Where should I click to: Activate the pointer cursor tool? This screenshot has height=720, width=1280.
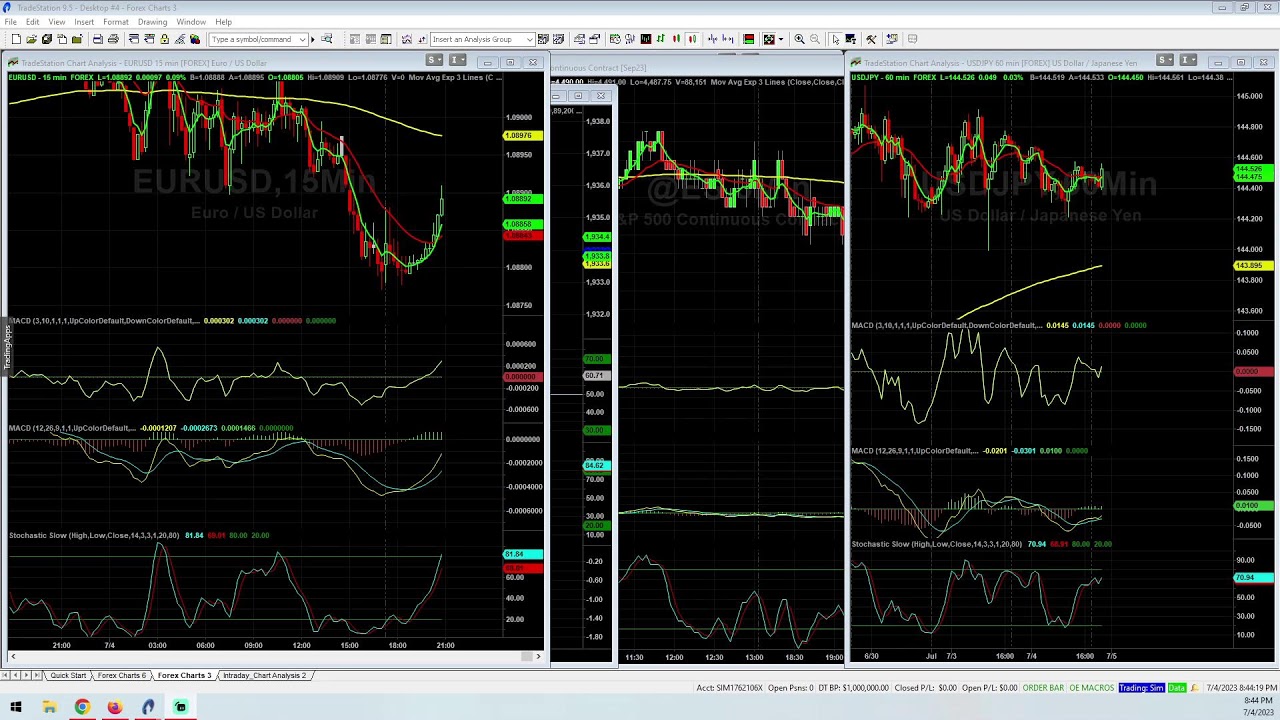click(x=835, y=39)
